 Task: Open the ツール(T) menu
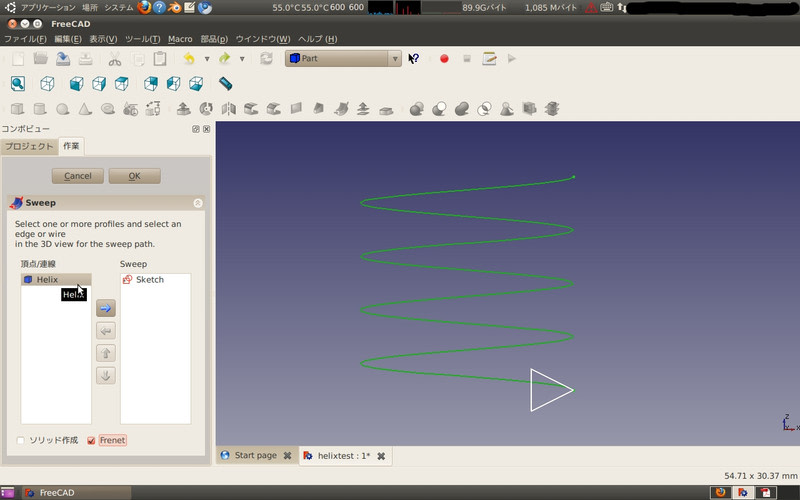click(142, 39)
